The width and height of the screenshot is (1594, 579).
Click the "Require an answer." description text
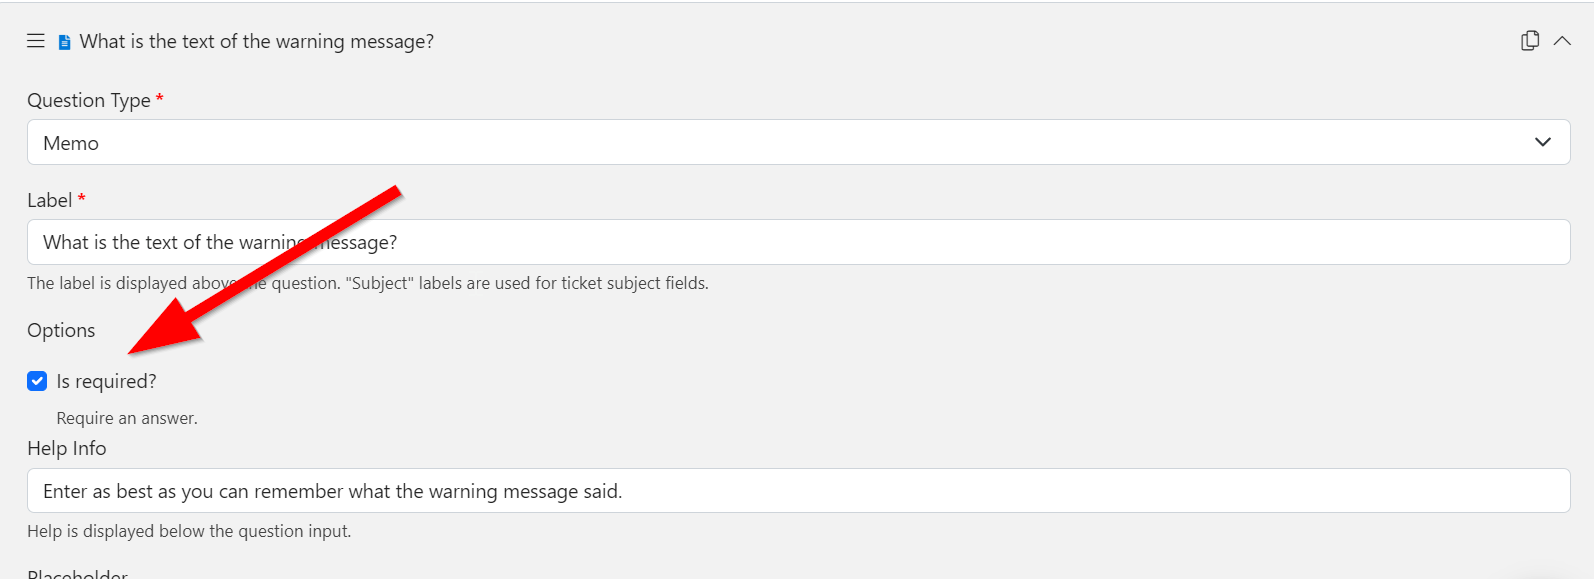[x=127, y=418]
